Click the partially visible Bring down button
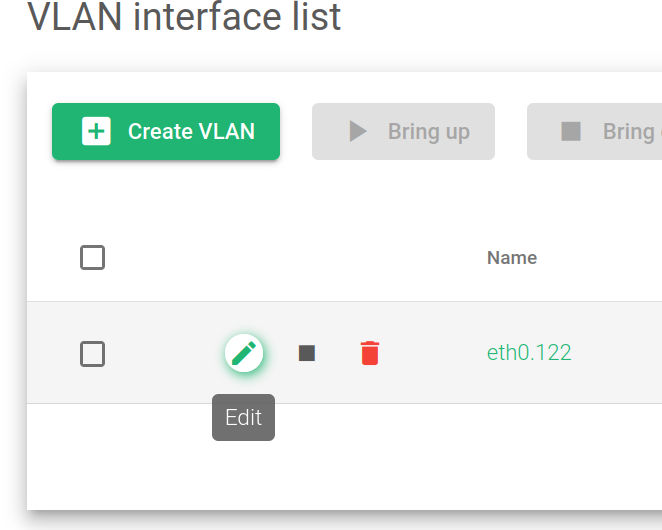Screen dimensions: 662x530 [x=594, y=131]
